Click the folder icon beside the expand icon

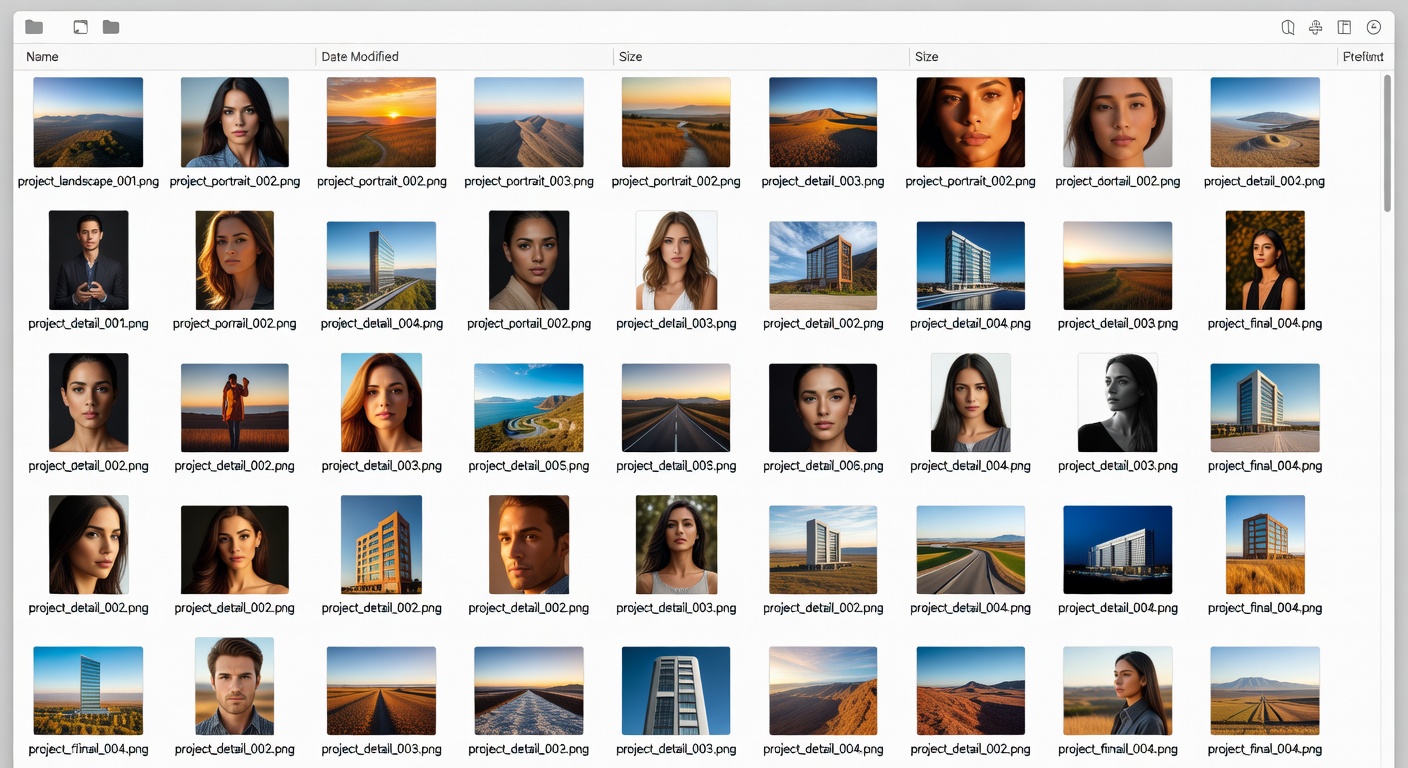111,27
